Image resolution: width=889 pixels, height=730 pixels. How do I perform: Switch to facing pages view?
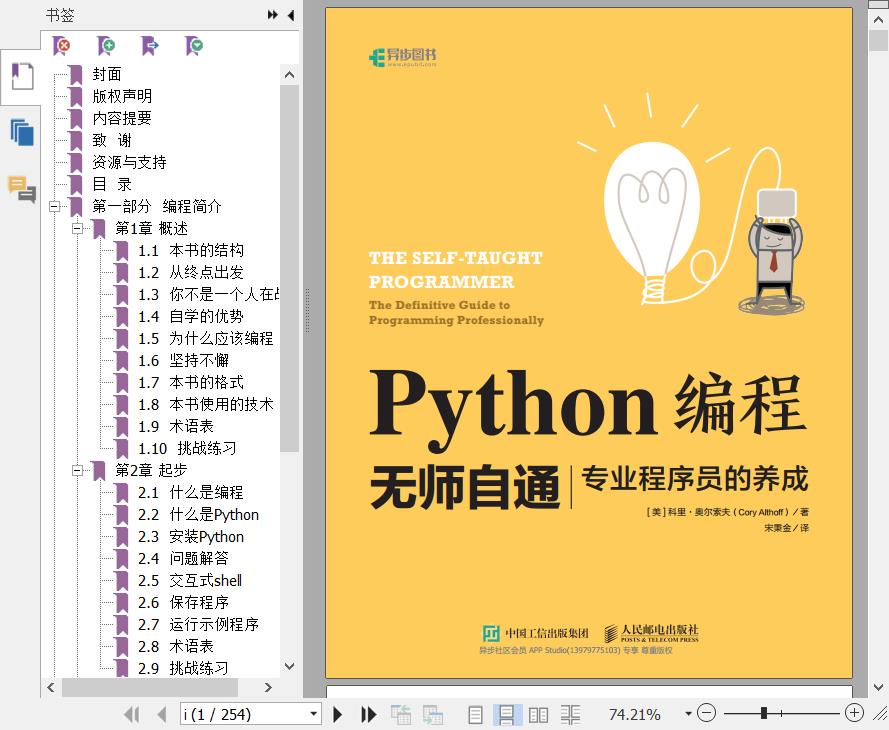(x=538, y=715)
